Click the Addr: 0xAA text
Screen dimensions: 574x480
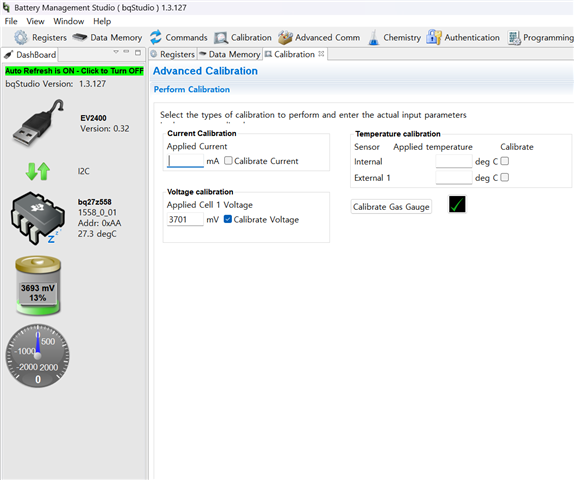point(99,223)
